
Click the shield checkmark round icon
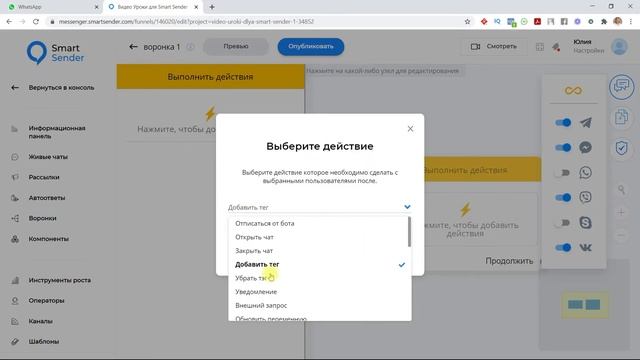(621, 148)
